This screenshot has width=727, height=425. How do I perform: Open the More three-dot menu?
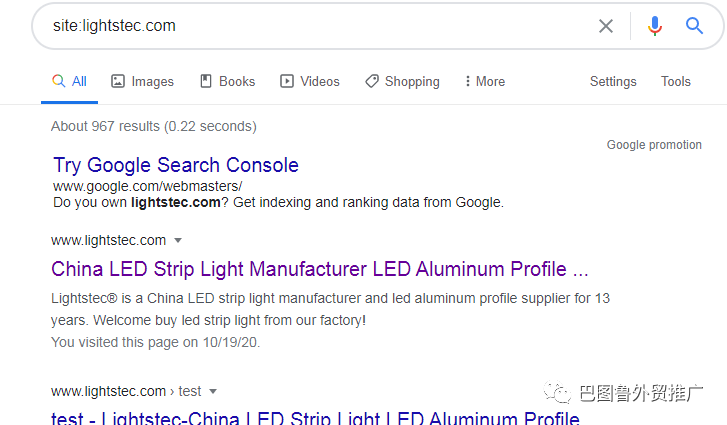[485, 81]
